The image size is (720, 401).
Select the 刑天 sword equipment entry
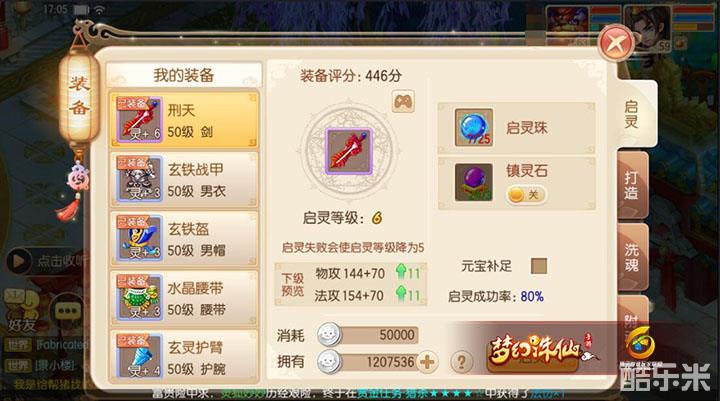(x=184, y=119)
